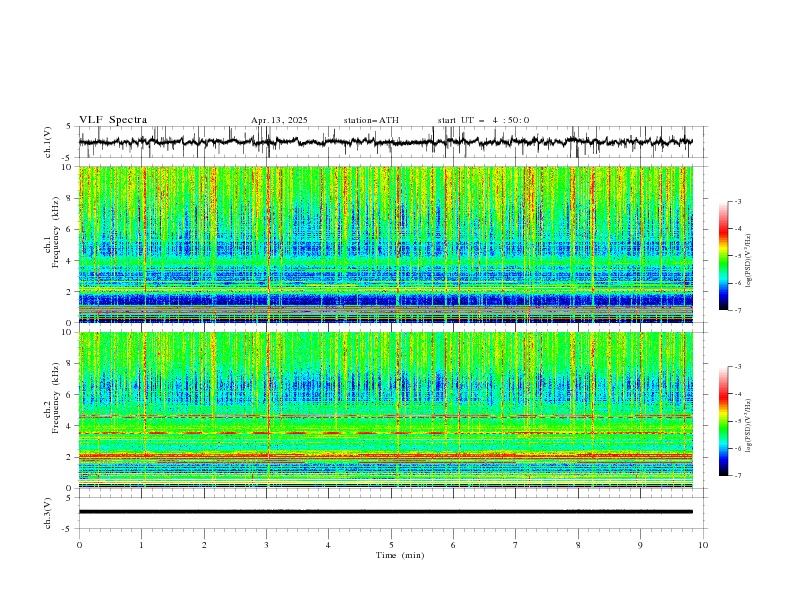The width and height of the screenshot is (792, 612).
Task: Click the ch.1 PSD color bar
Action: click(x=723, y=255)
